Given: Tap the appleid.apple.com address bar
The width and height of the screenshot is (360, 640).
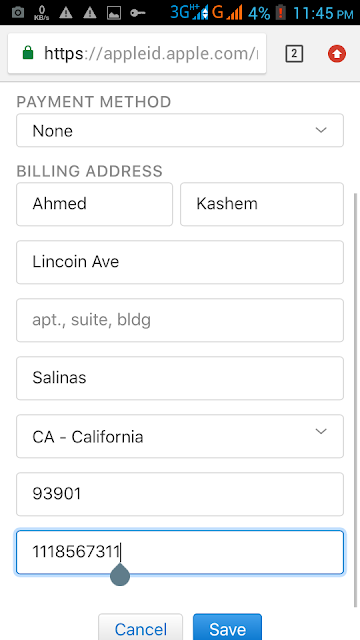Looking at the screenshot, I should (x=137, y=53).
